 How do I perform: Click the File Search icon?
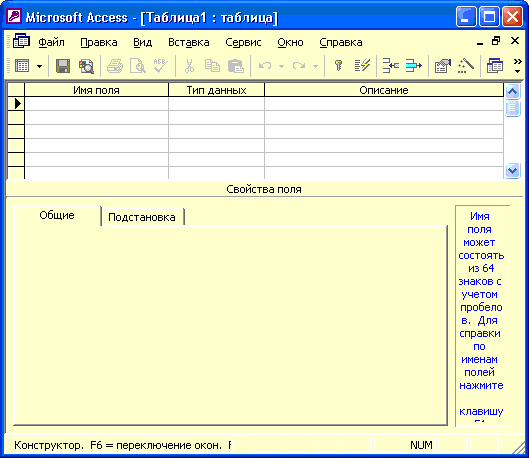click(86, 66)
